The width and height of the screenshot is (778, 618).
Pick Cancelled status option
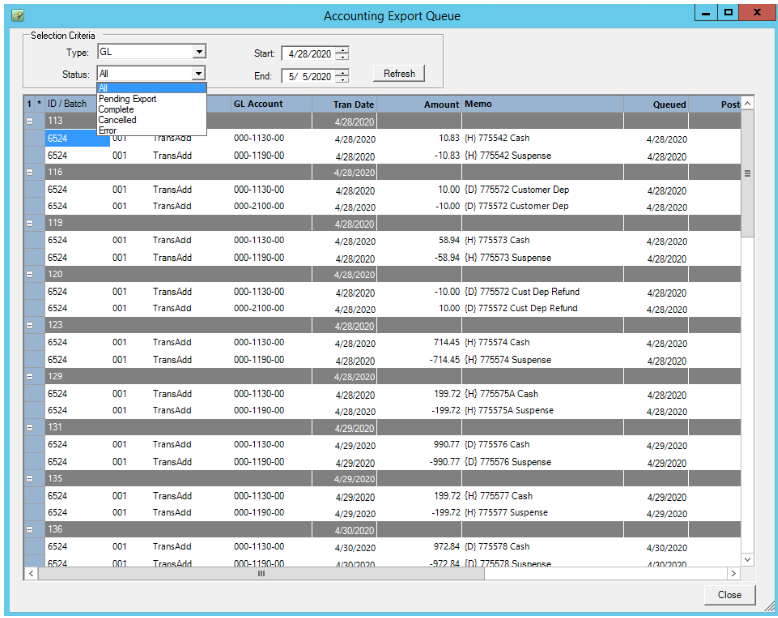[x=117, y=120]
